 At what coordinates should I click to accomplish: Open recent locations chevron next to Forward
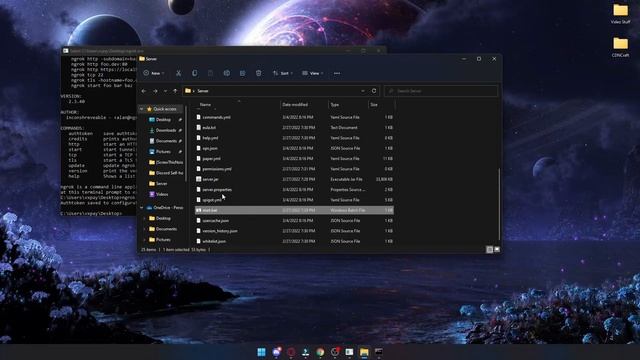point(165,91)
